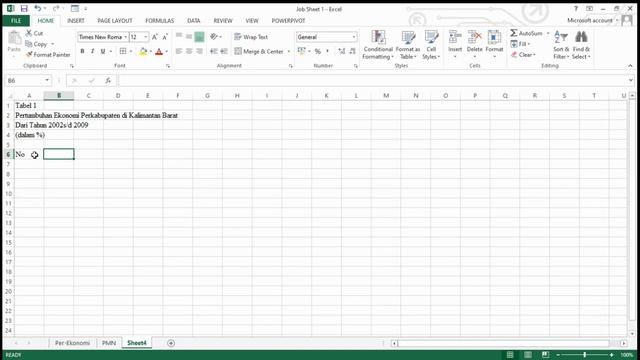Screen dimensions: 640x360
Task: Open Find & Select
Action: [581, 45]
